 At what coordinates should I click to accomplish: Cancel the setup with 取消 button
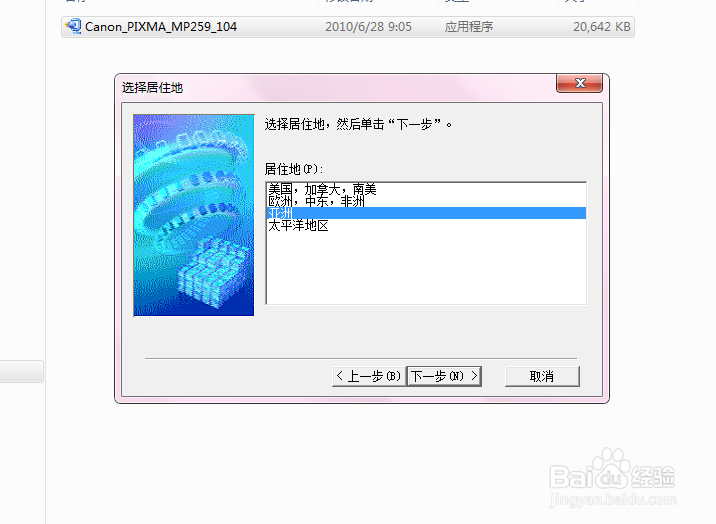pos(542,376)
